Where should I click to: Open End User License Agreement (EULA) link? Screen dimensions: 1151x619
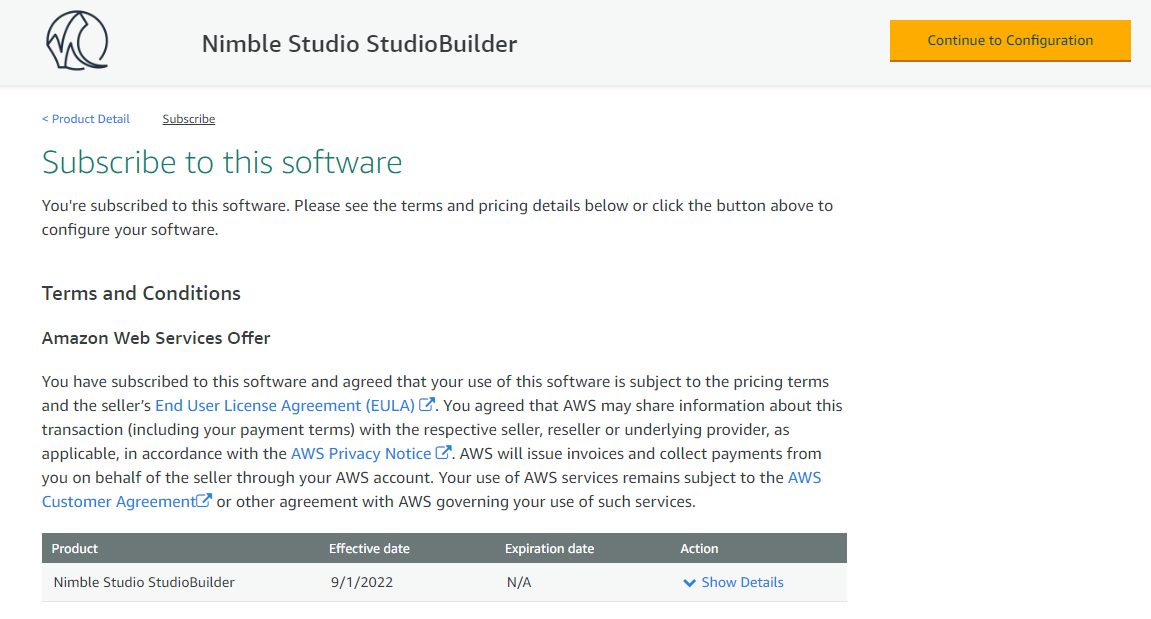[x=285, y=405]
